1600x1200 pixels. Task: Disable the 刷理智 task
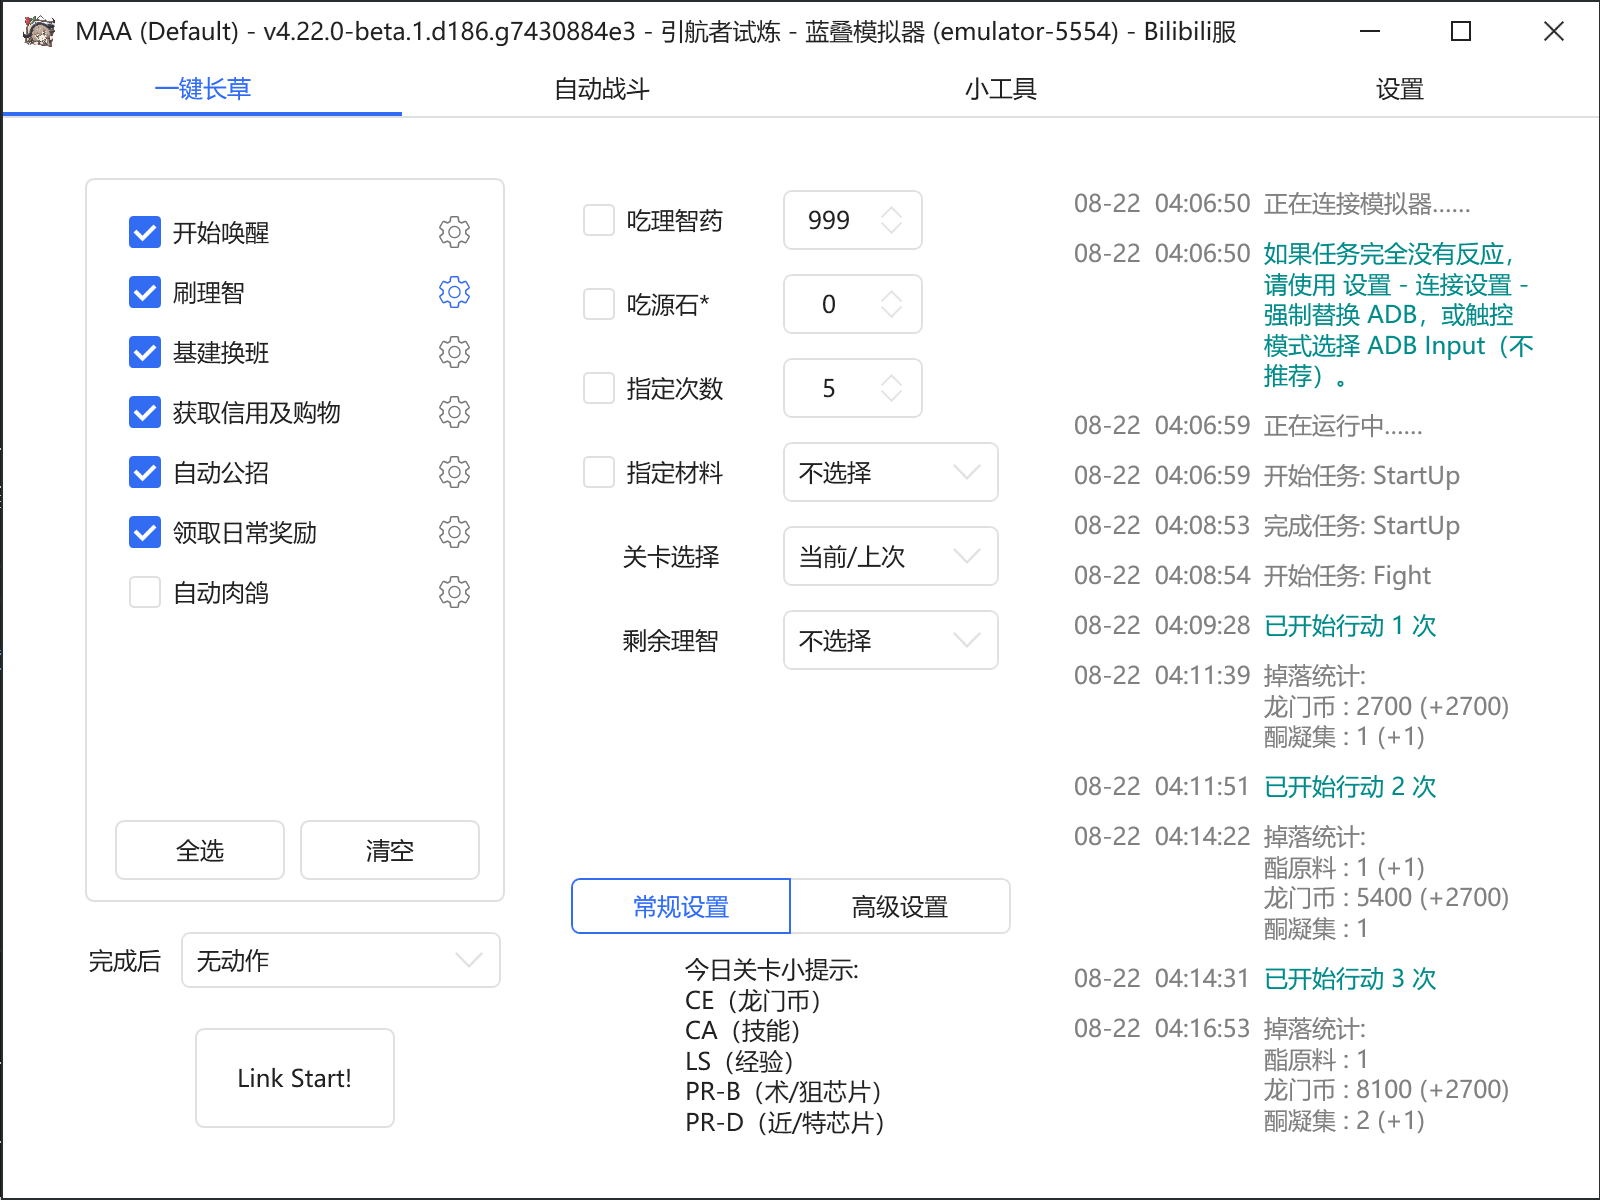(x=144, y=292)
